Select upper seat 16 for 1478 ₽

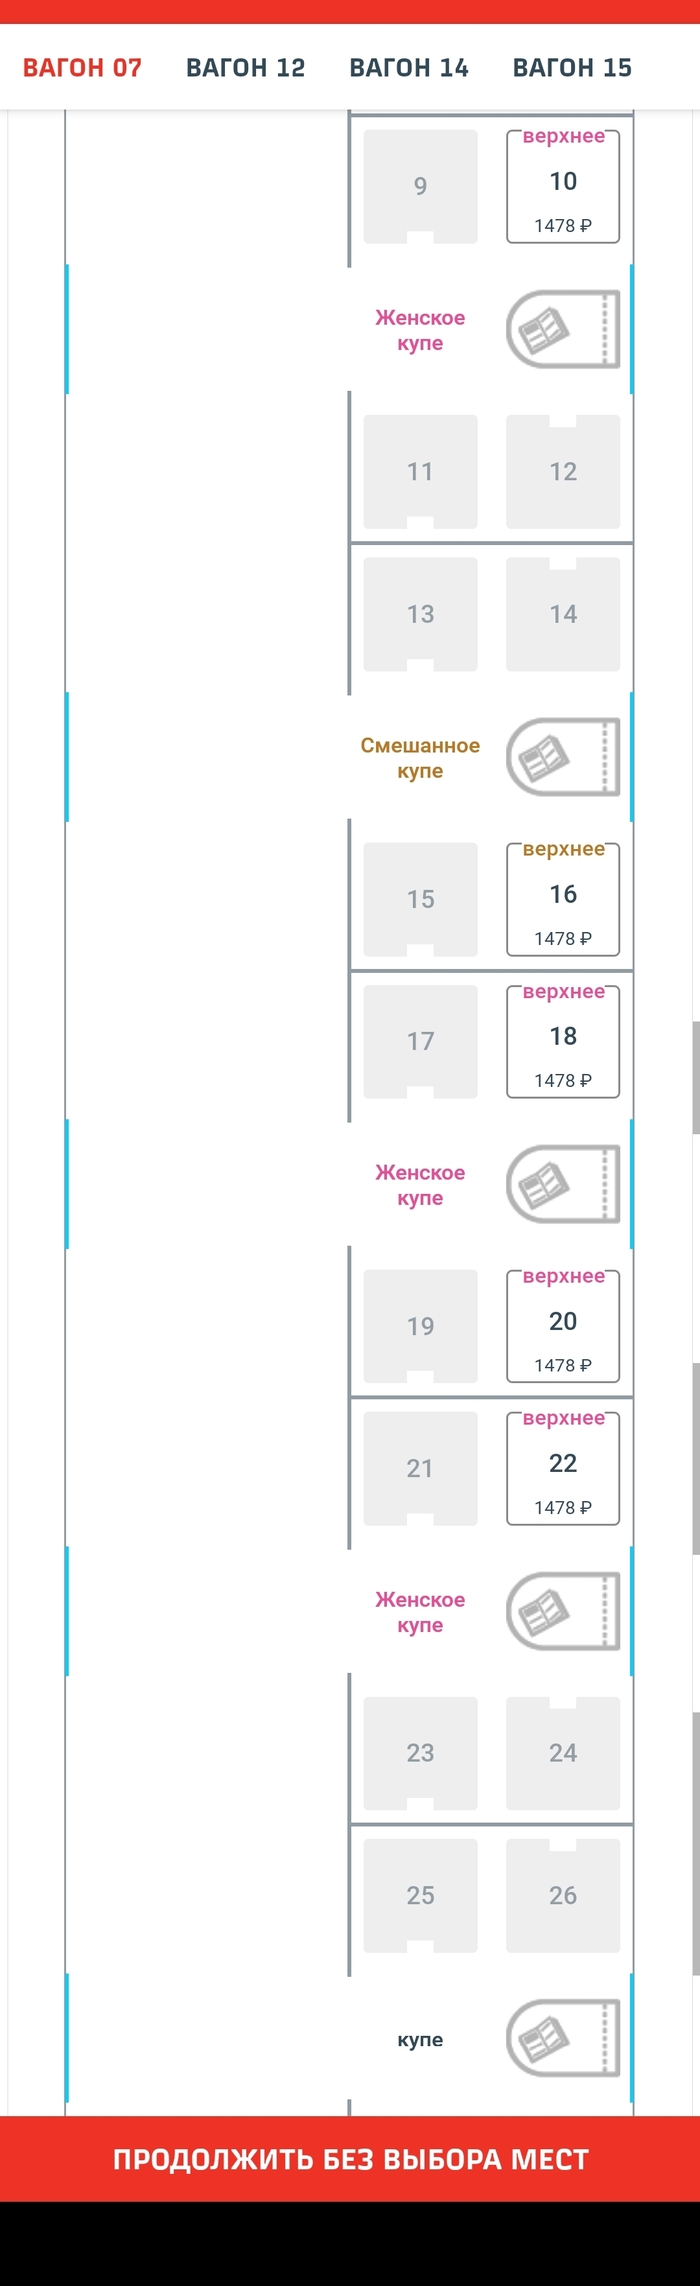[x=563, y=899]
